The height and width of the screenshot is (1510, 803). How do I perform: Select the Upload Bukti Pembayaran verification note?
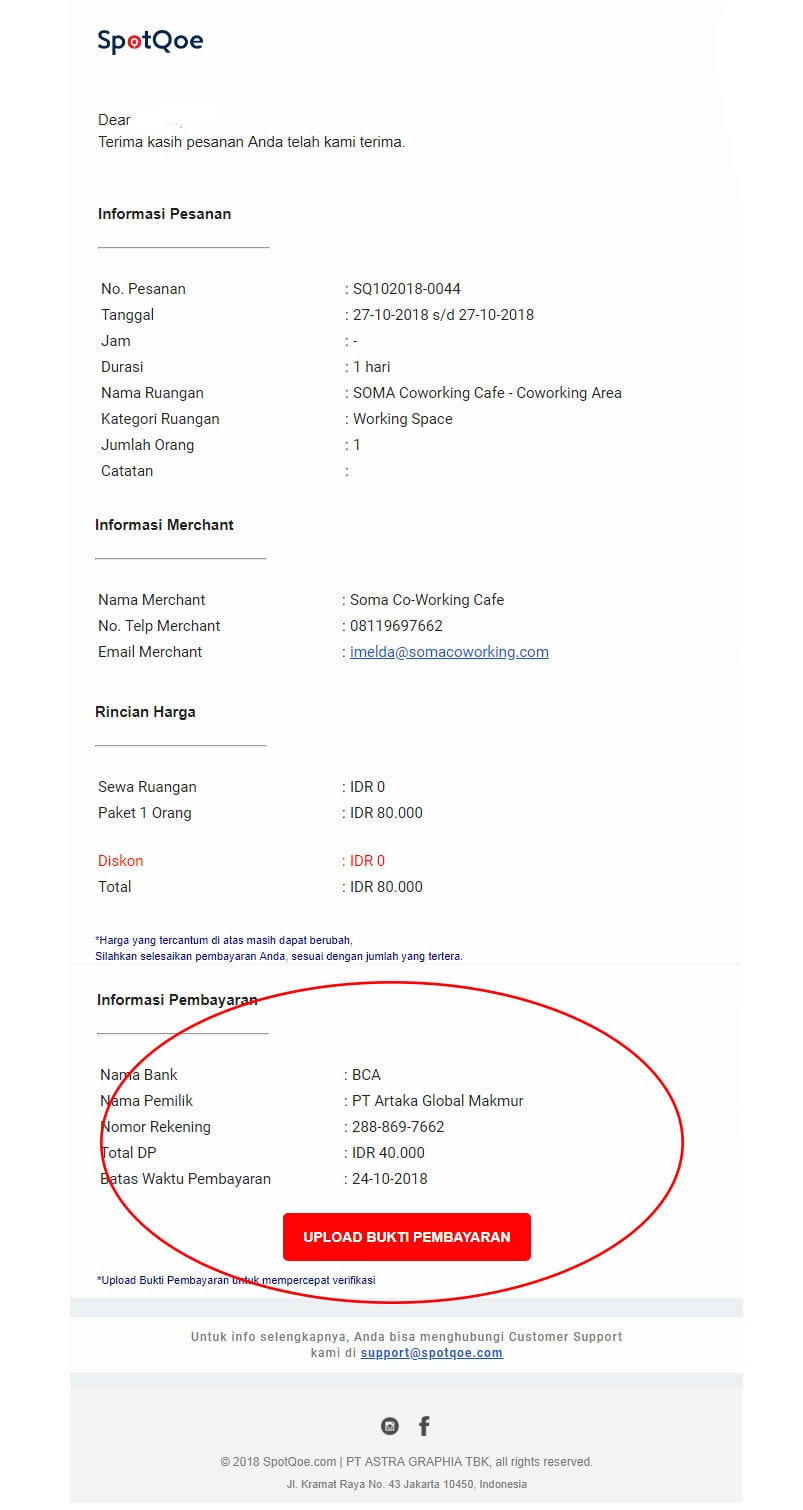(236, 1280)
